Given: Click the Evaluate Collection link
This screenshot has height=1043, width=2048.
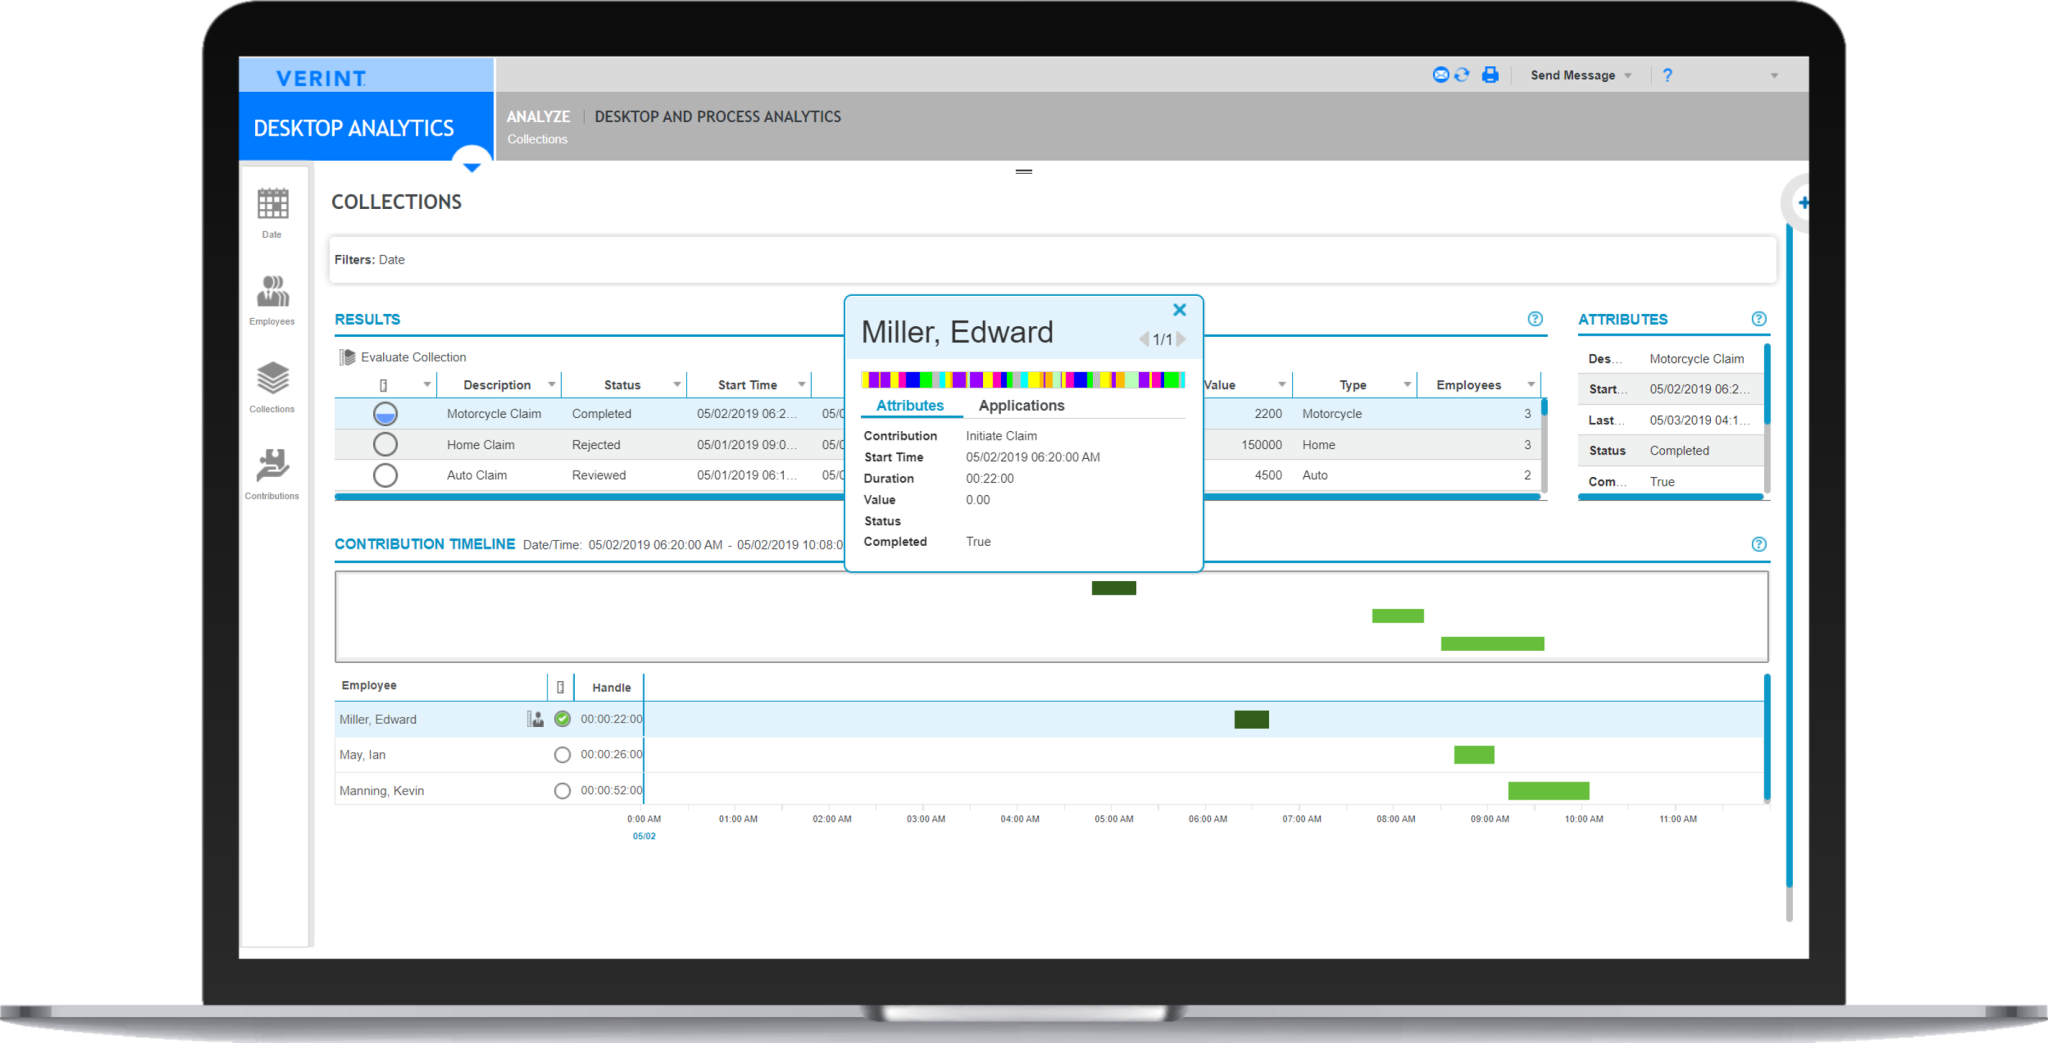Looking at the screenshot, I should (413, 357).
